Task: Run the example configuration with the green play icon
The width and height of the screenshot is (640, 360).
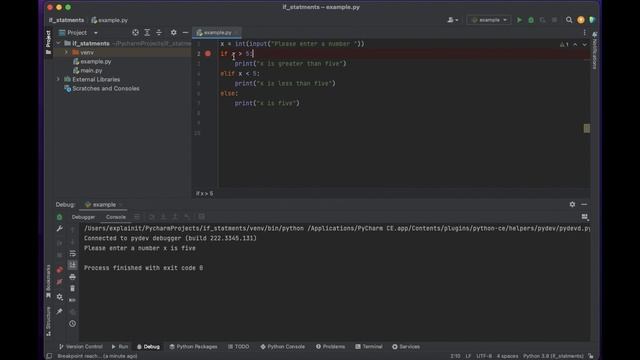Action: click(x=519, y=20)
